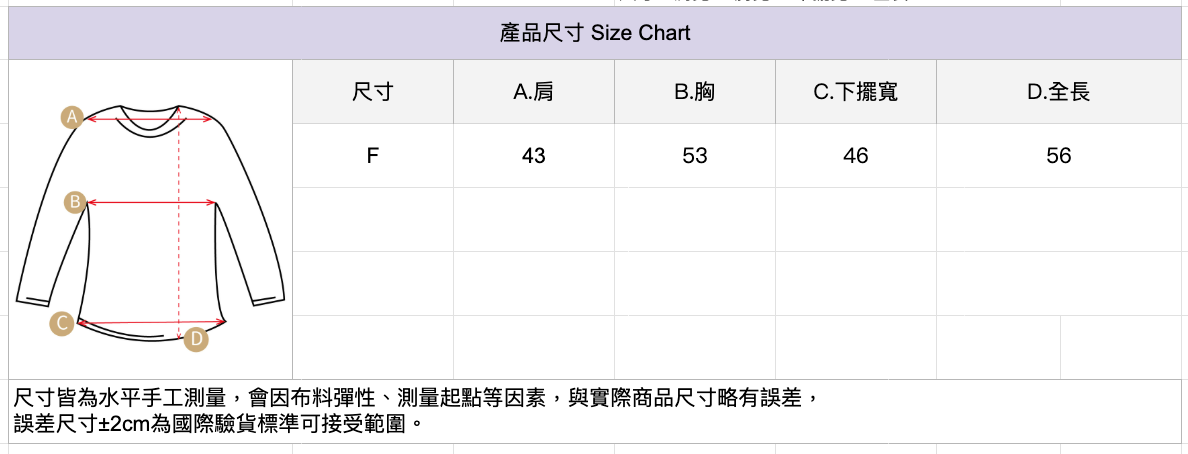Click the circle marker labeled D
The width and height of the screenshot is (1188, 454).
(197, 339)
